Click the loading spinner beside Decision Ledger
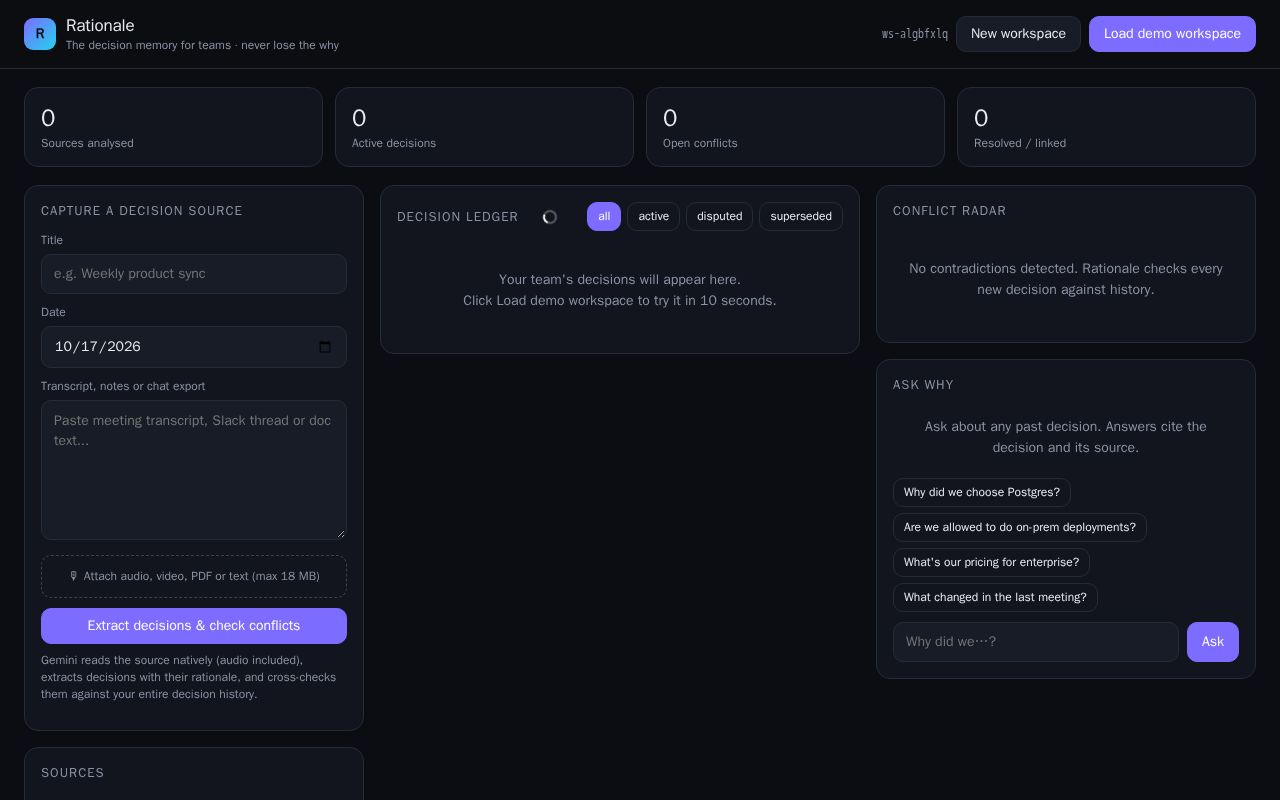This screenshot has width=1280, height=800. pyautogui.click(x=549, y=217)
